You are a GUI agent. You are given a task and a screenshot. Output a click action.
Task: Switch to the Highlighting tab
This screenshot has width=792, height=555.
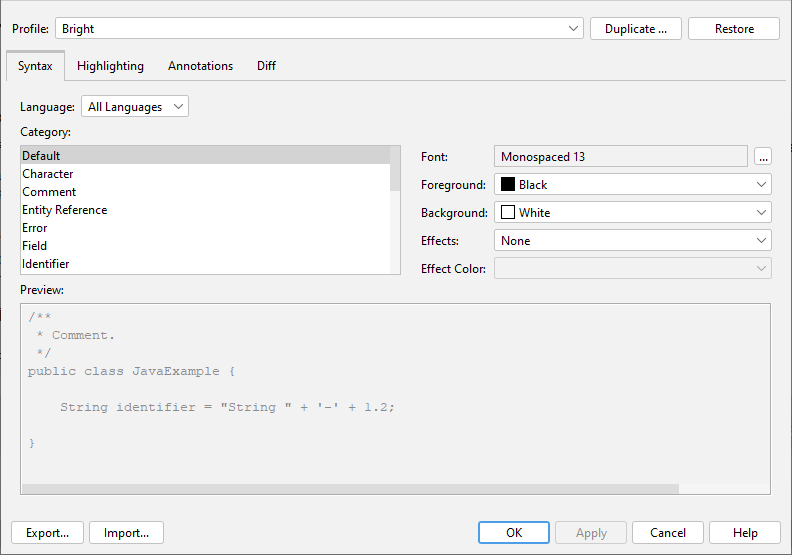click(x=110, y=66)
